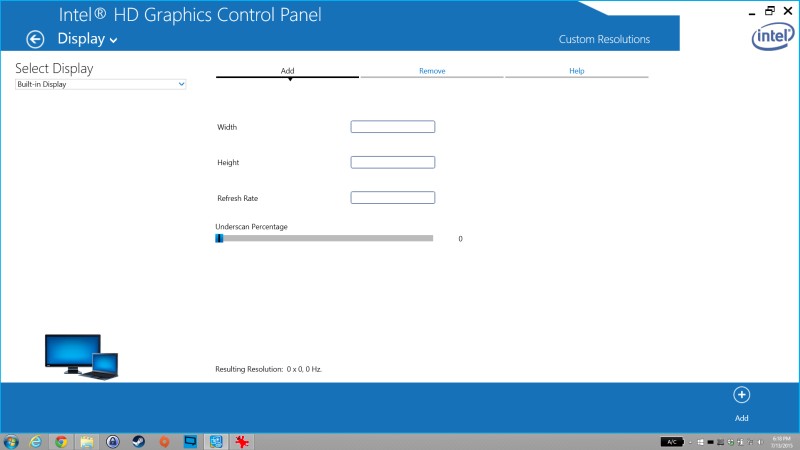Open the orange Origin taskbar icon
This screenshot has height=450, width=800.
(164, 441)
